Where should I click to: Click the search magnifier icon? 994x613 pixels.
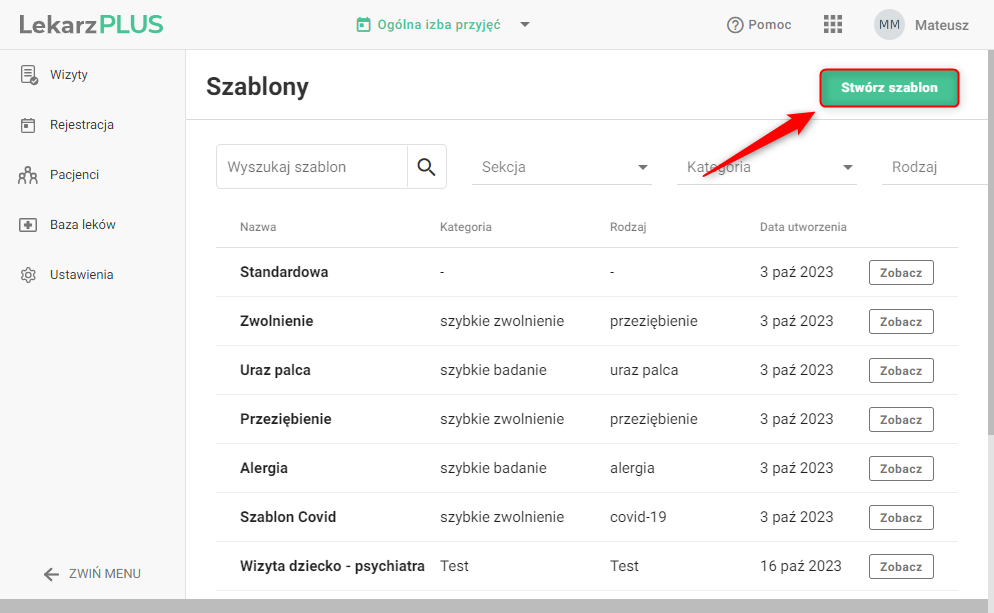tap(426, 167)
